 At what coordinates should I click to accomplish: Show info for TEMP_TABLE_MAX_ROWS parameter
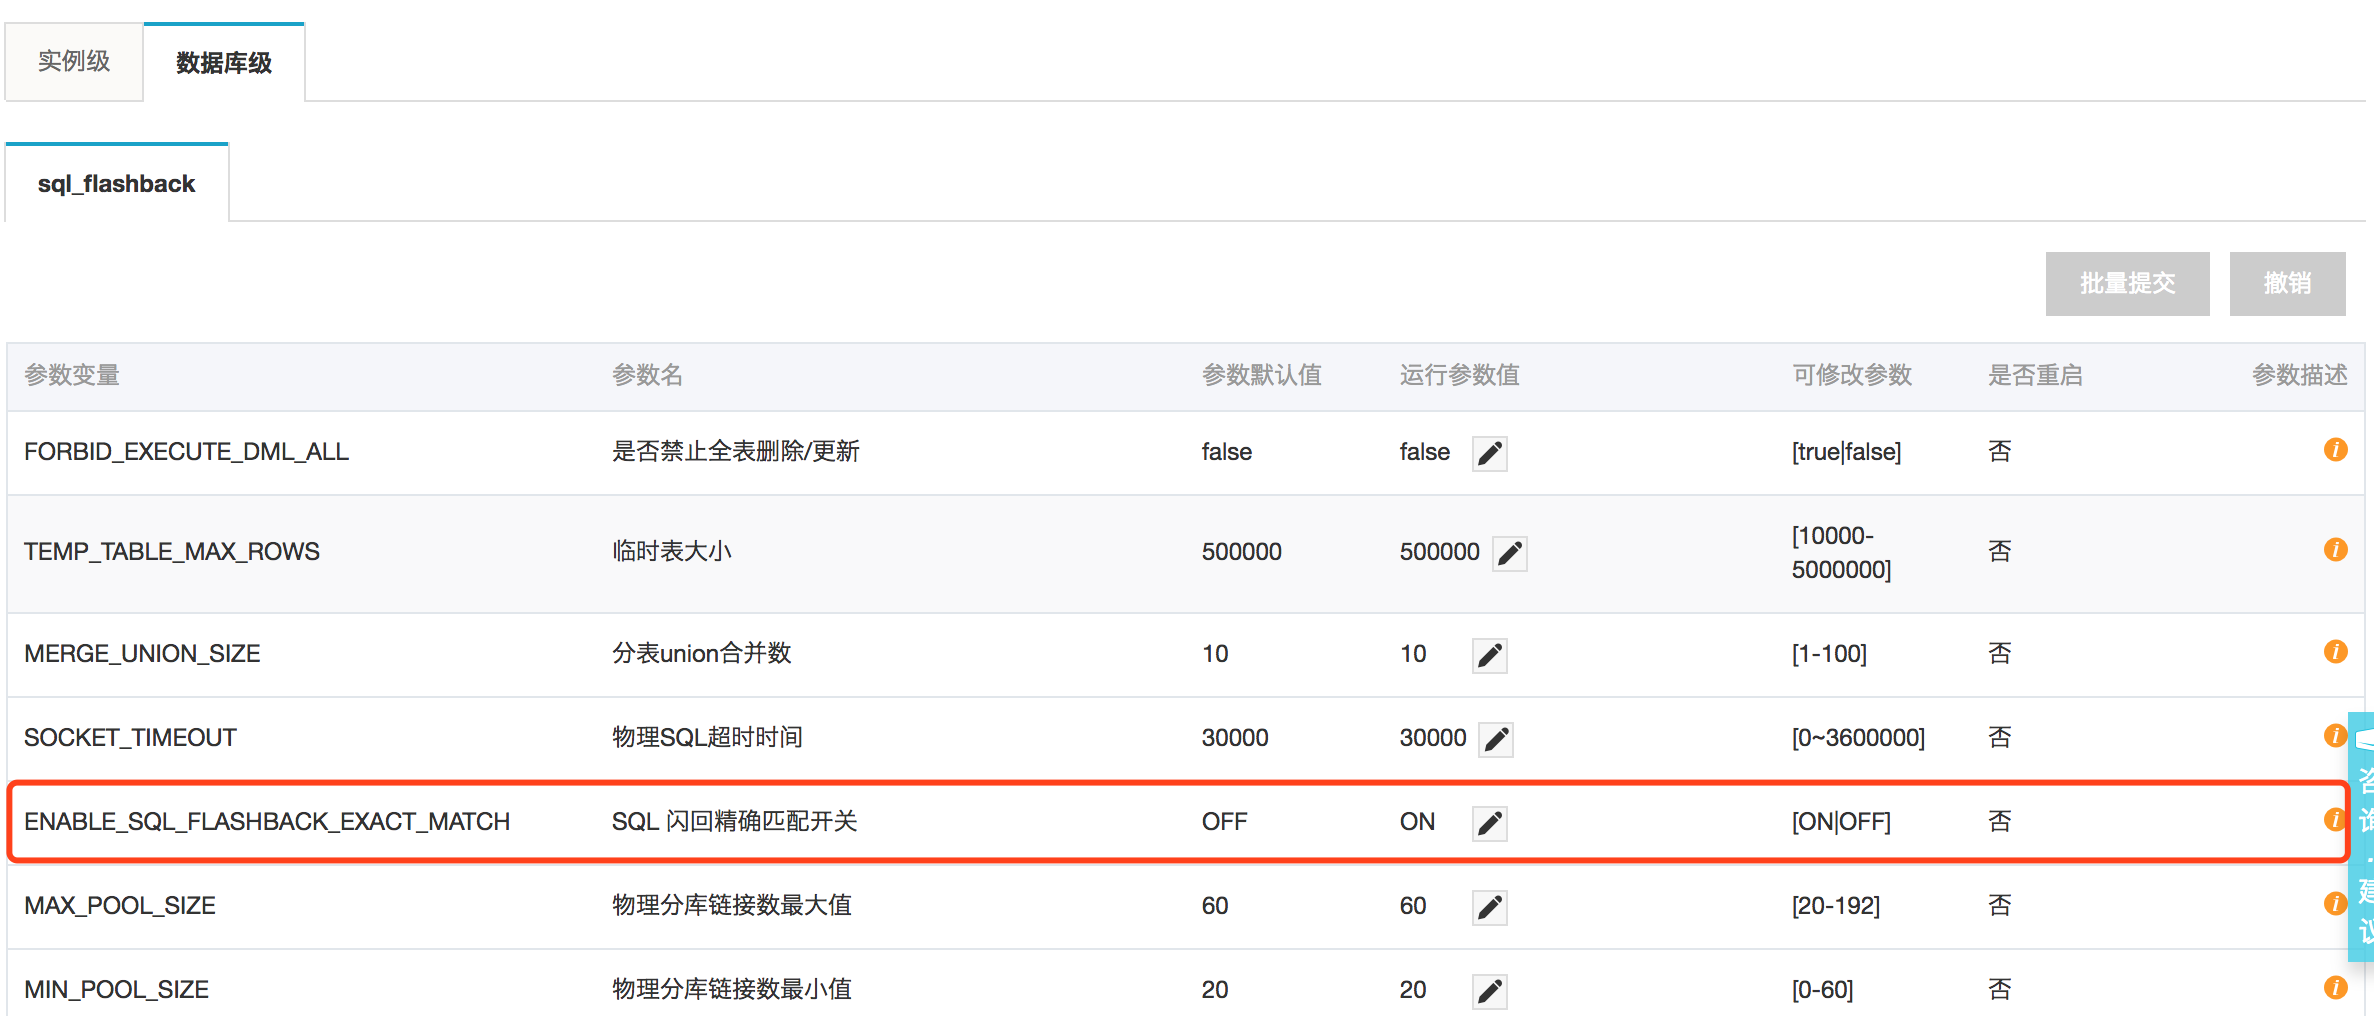[2335, 550]
